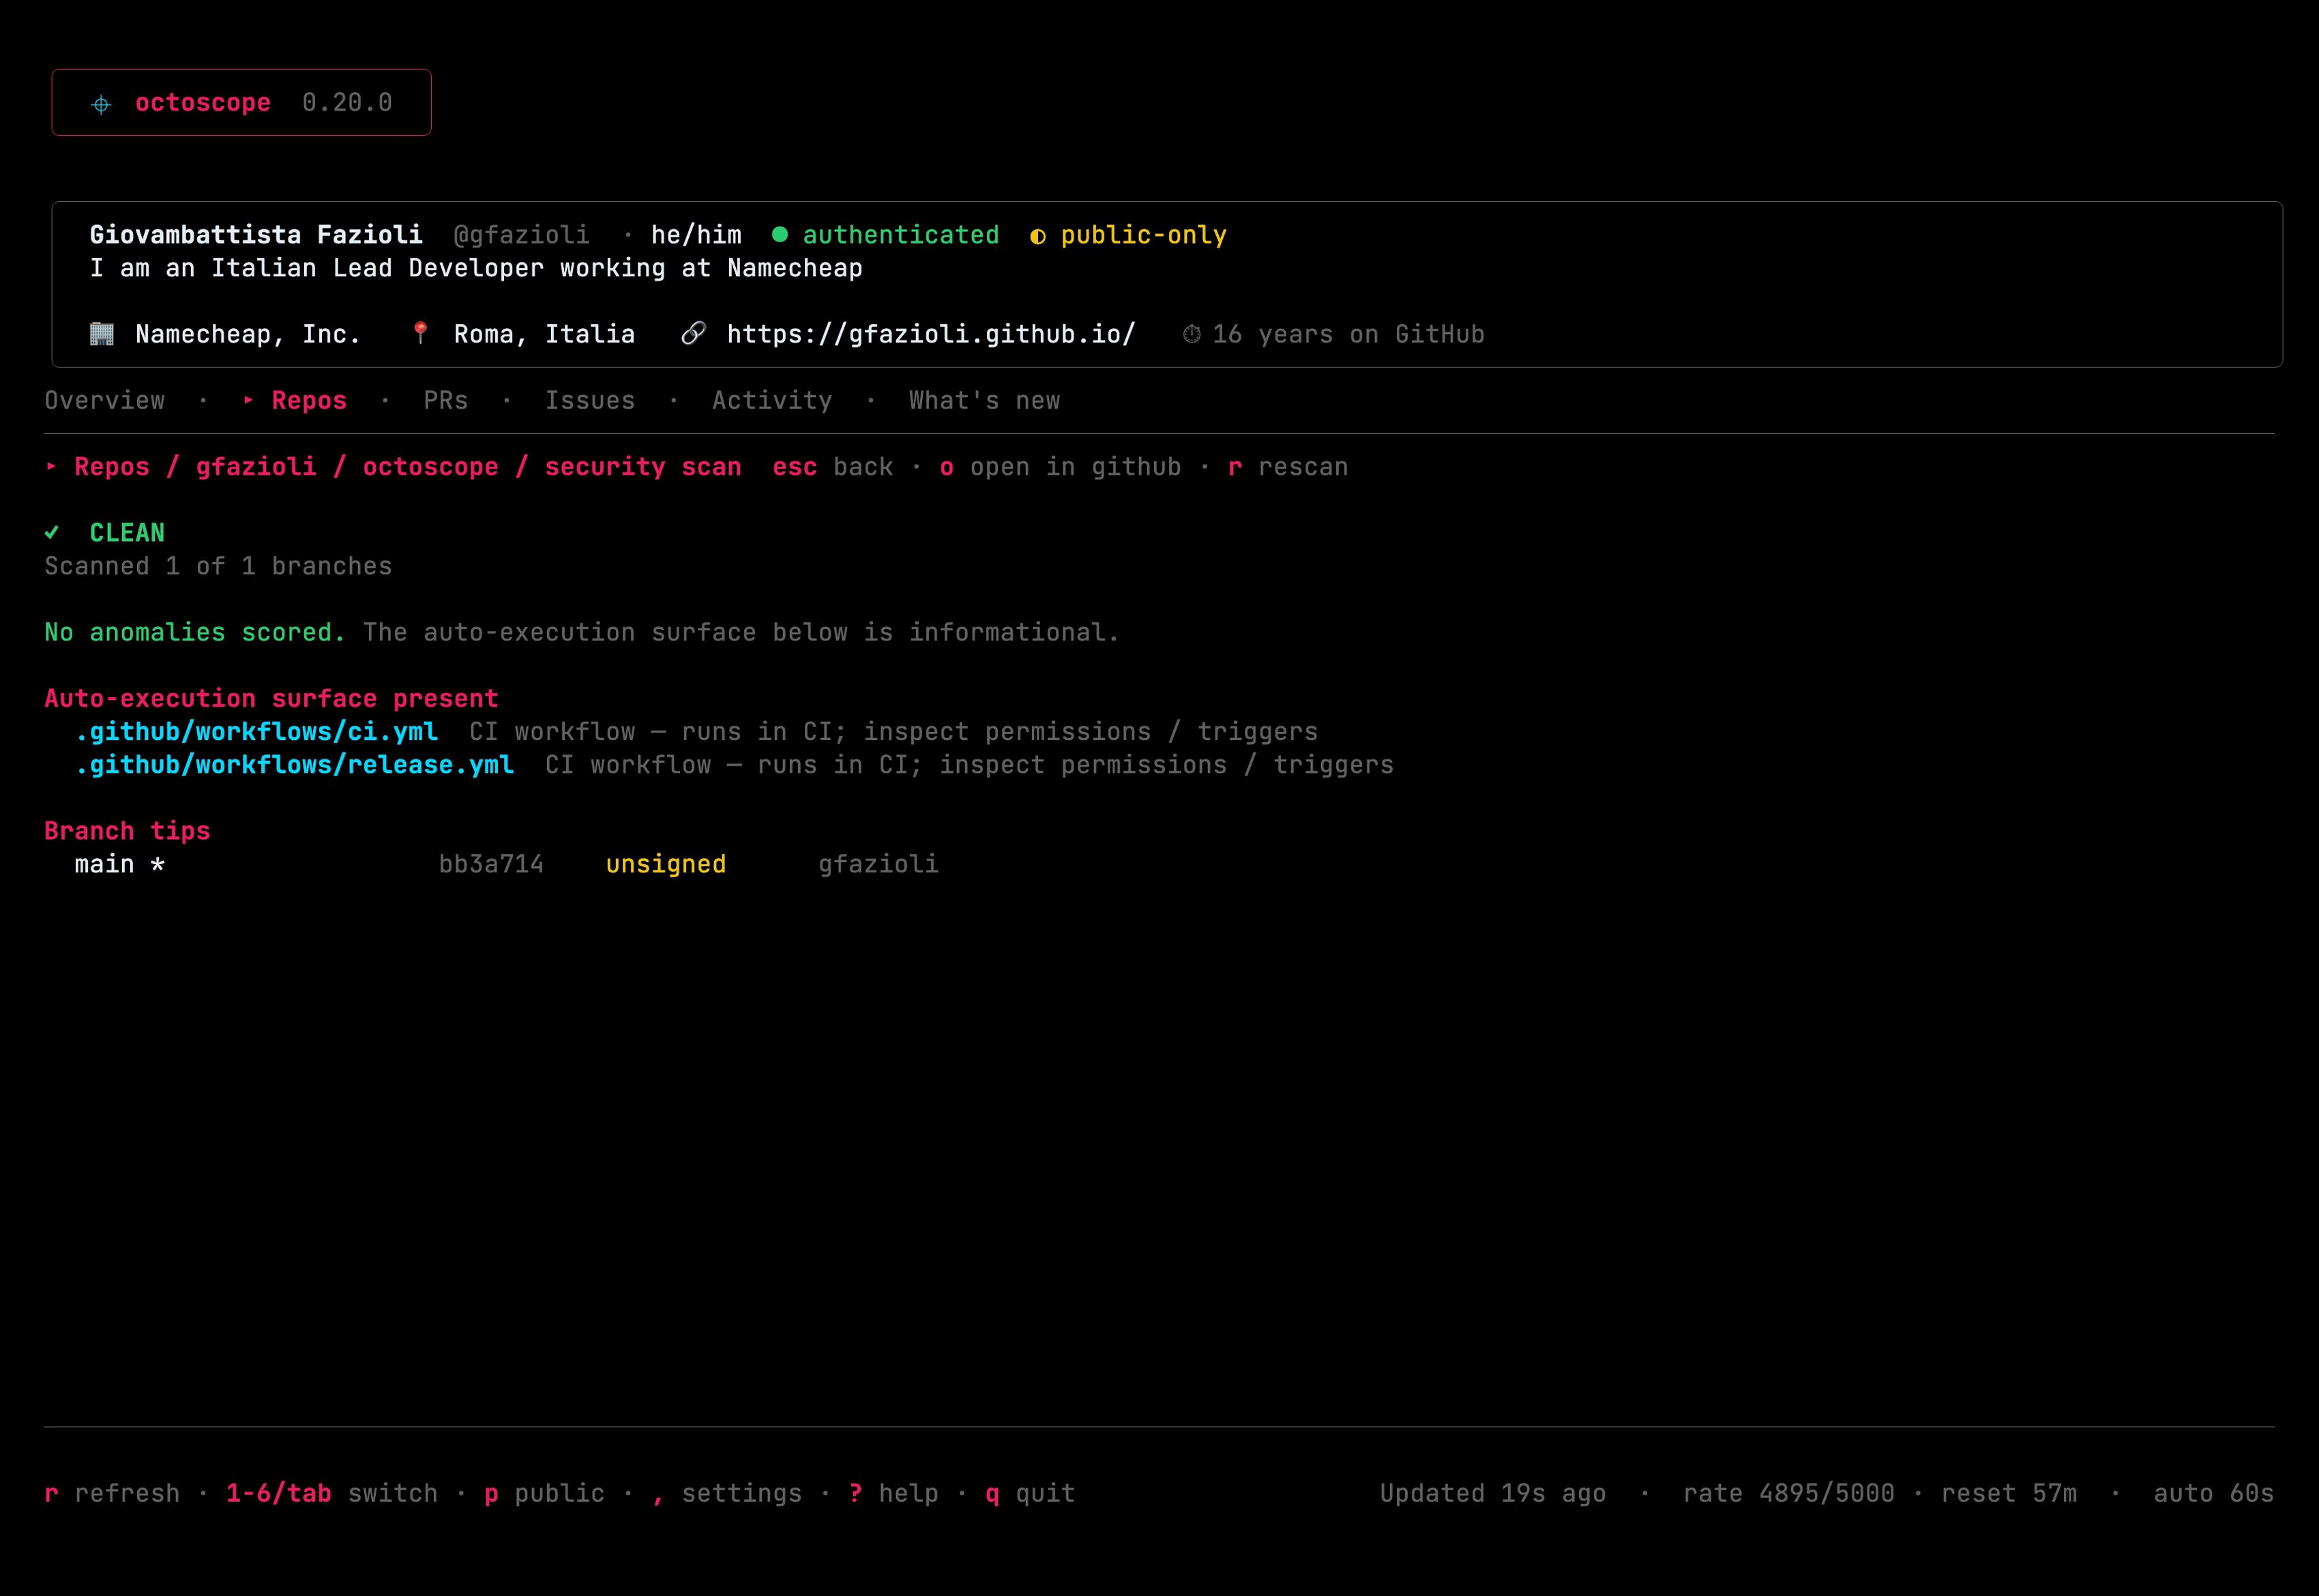The image size is (2319, 1596).
Task: Select the Repos tab
Action: click(309, 401)
